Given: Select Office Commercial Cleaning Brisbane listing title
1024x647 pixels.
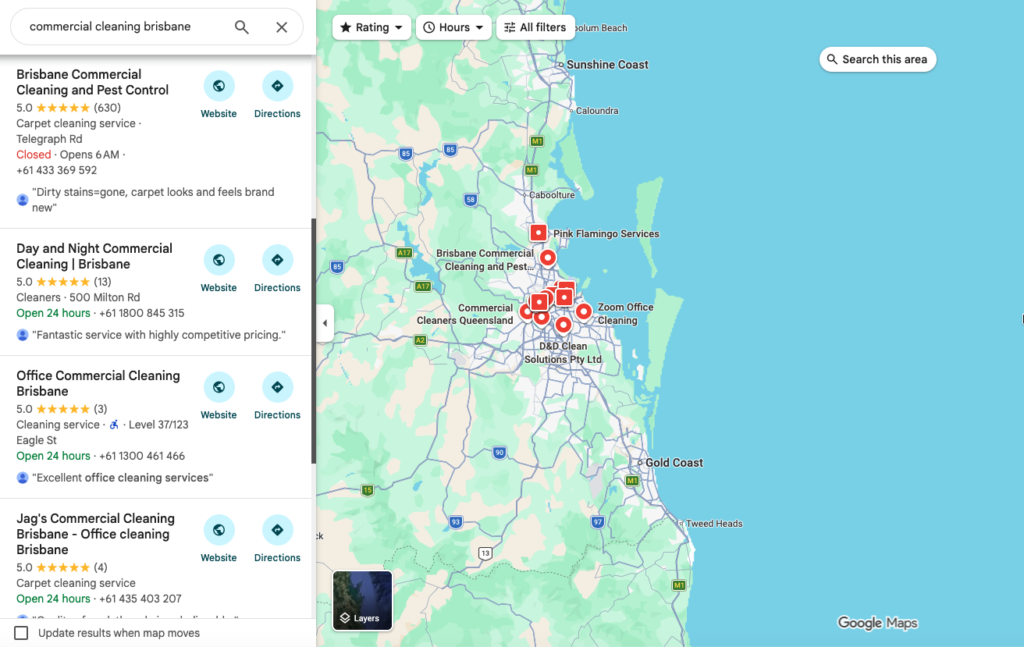Looking at the screenshot, I should [98, 383].
